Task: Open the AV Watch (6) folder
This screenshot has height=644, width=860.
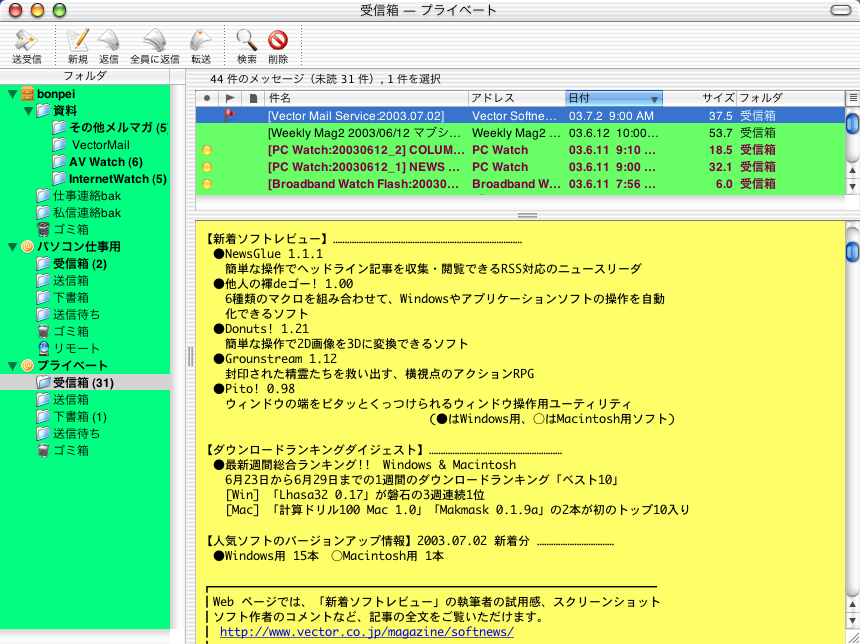Action: coord(98,162)
